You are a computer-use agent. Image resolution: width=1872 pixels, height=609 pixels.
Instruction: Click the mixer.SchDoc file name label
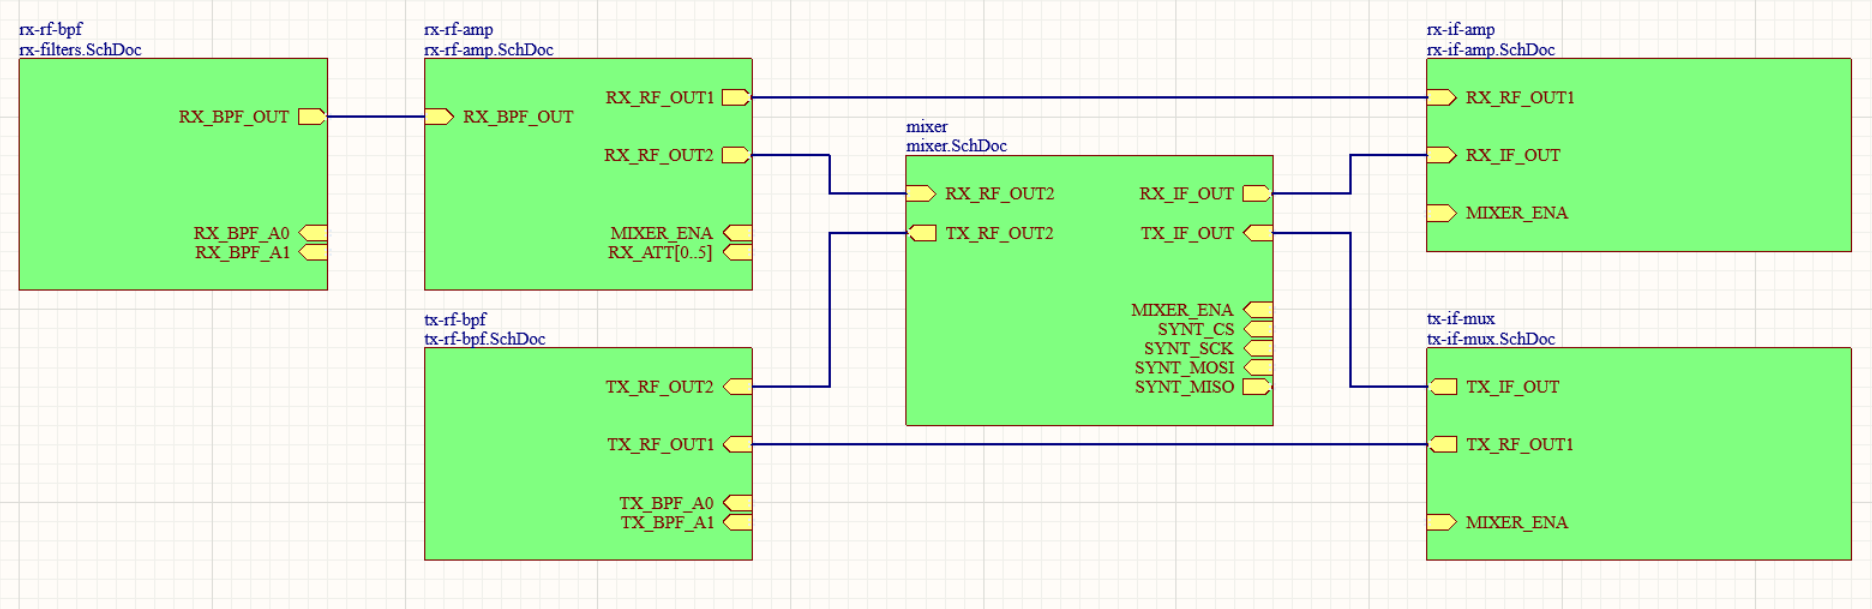click(x=956, y=146)
